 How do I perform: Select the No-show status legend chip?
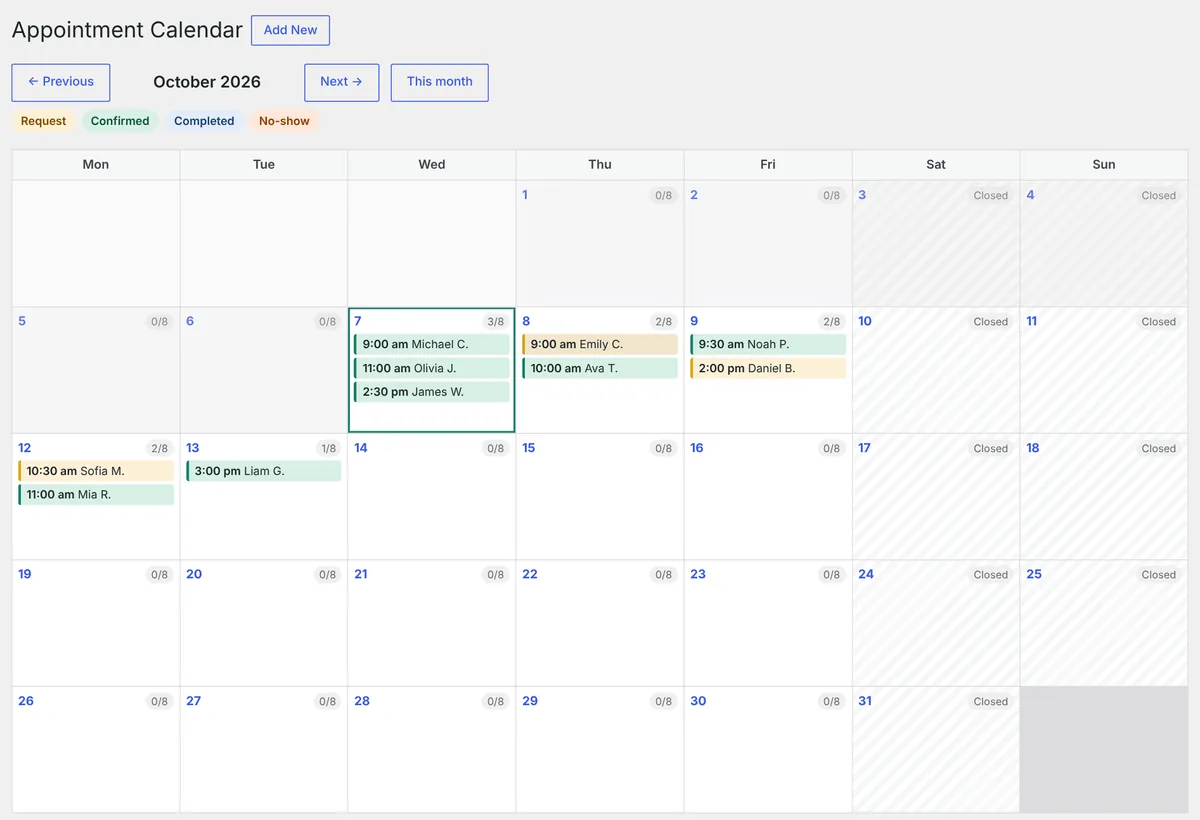tap(284, 121)
